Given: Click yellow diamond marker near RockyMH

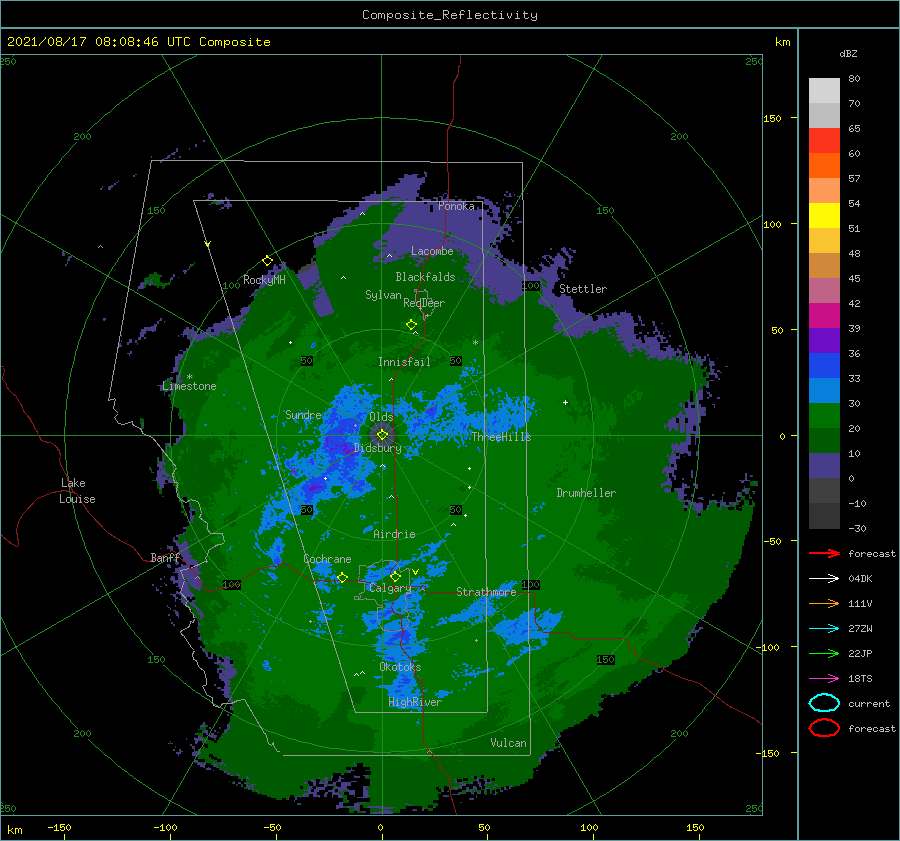Looking at the screenshot, I should pyautogui.click(x=267, y=261).
